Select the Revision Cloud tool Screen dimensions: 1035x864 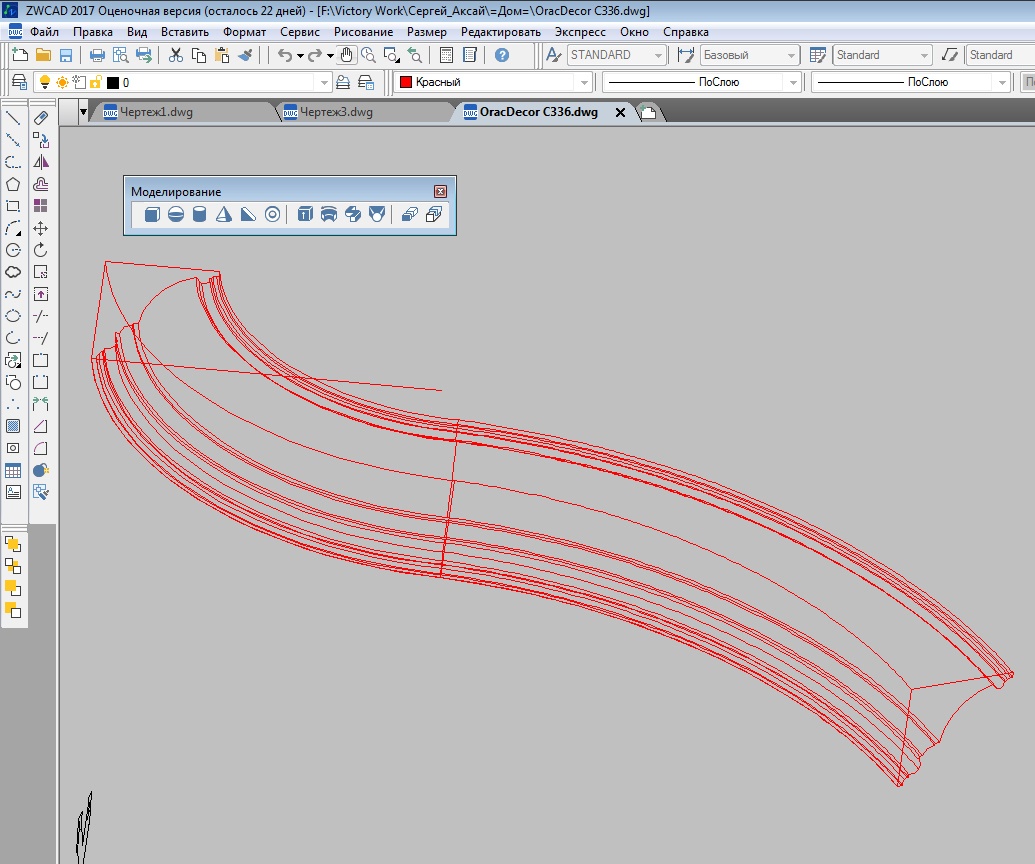[13, 272]
